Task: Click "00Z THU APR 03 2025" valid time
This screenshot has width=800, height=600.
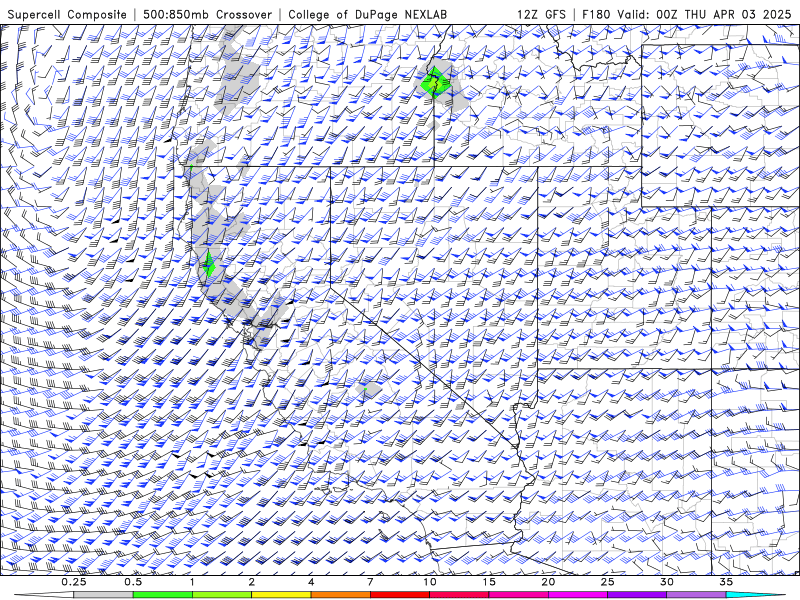Action: 724,15
